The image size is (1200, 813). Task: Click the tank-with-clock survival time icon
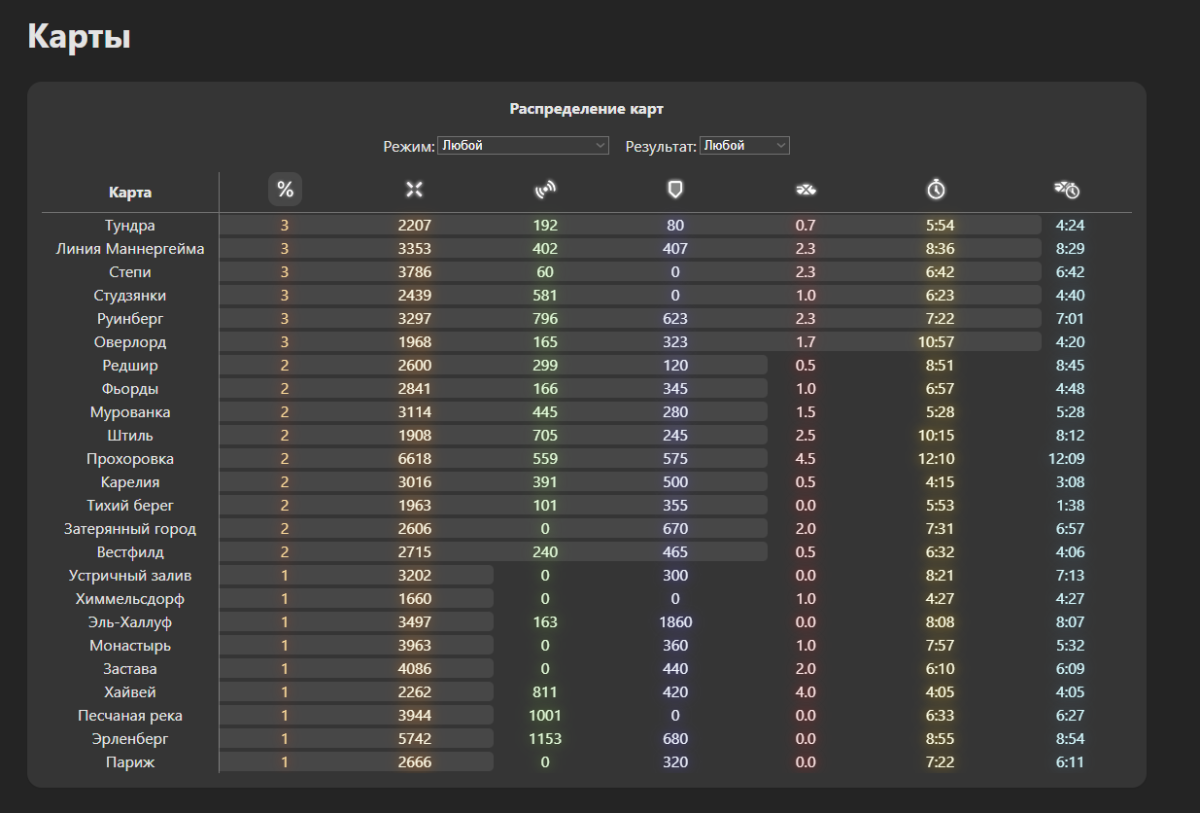coord(1067,190)
